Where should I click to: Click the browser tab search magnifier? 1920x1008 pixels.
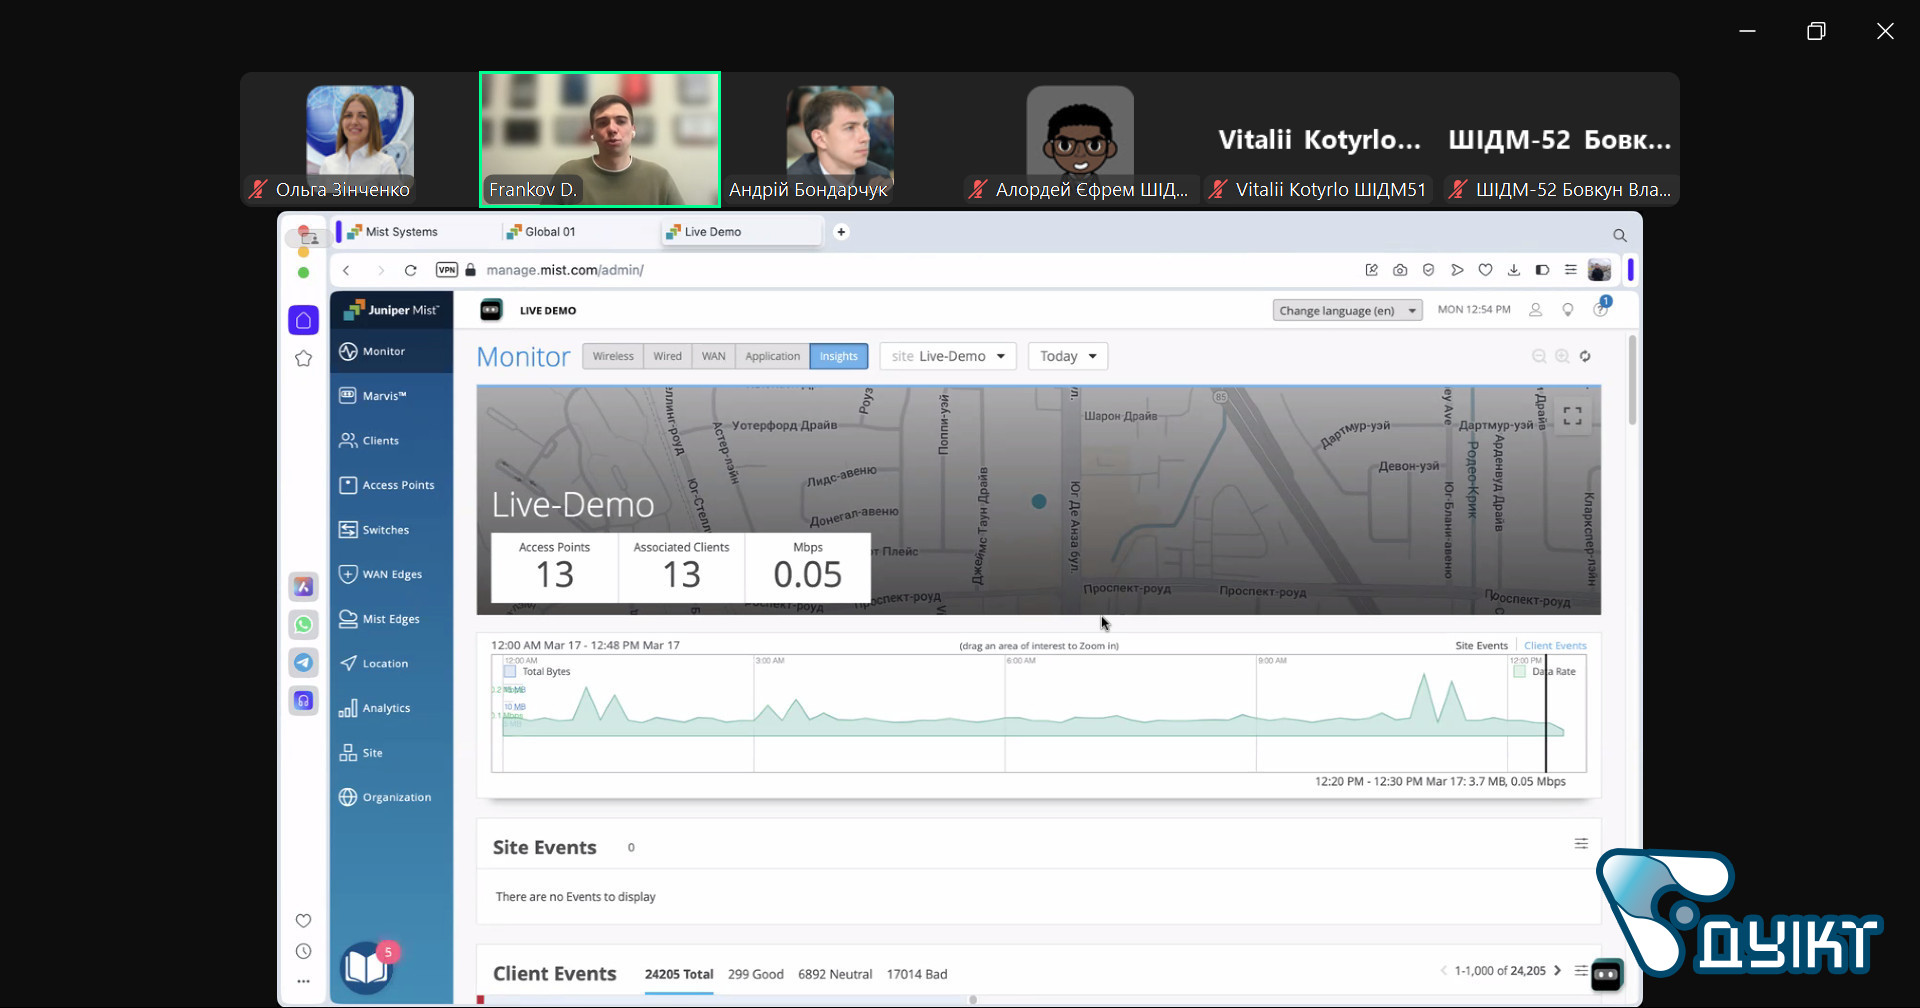pos(1620,236)
